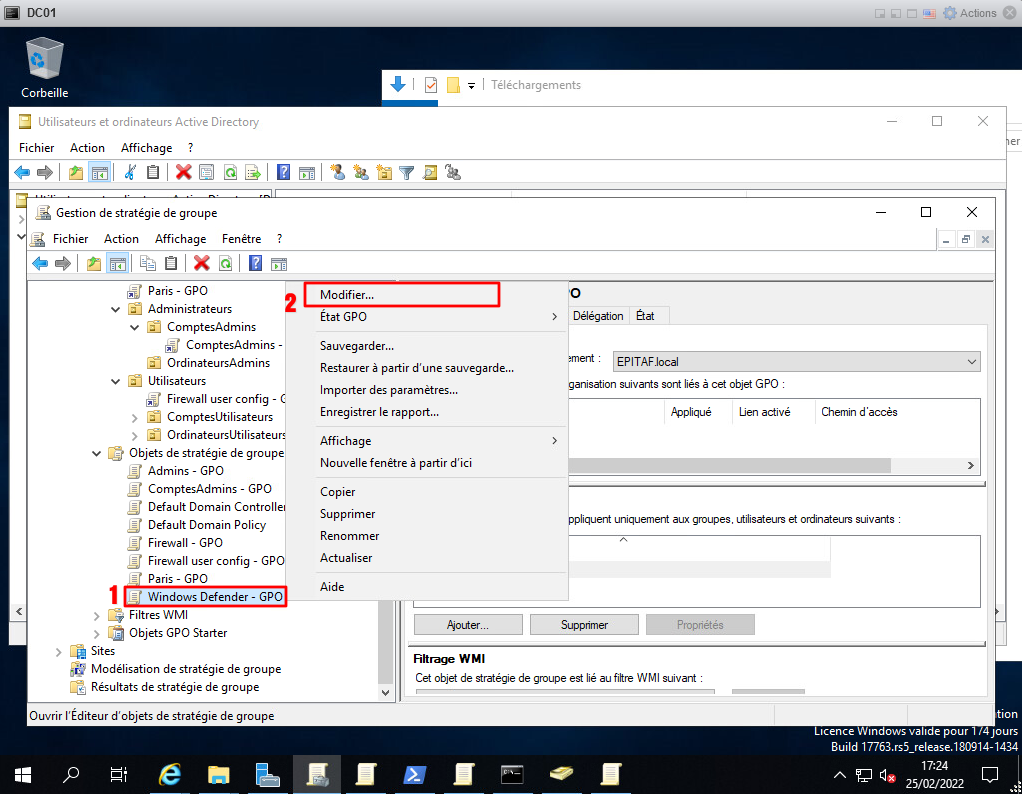Click the blue help icon in Gestion de stratégie toolbar
This screenshot has height=794, width=1022.
[x=256, y=263]
